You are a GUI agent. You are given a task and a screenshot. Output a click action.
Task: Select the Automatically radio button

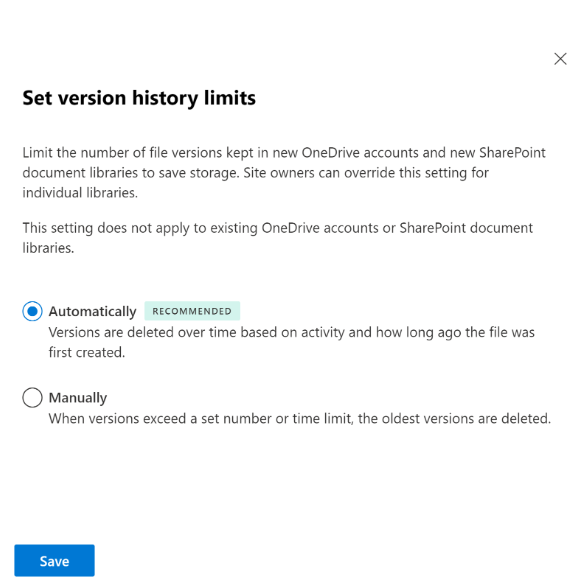(32, 311)
